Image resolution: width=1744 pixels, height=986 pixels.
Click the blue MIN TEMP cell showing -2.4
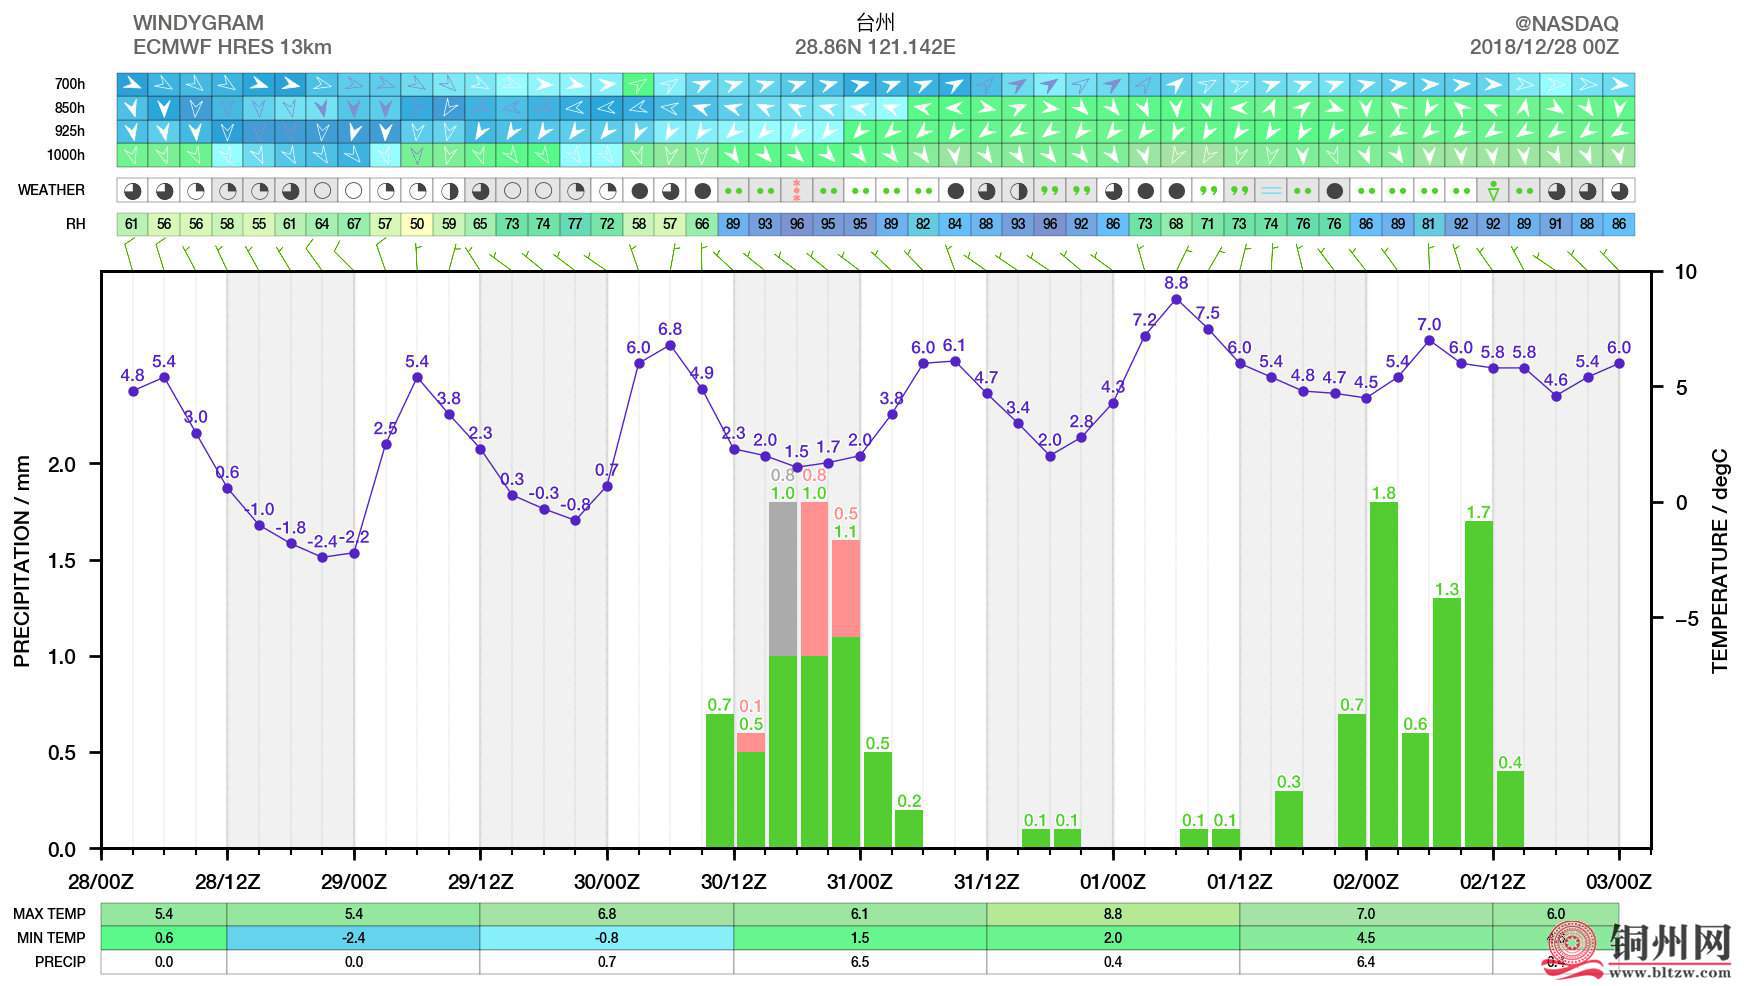pyautogui.click(x=354, y=938)
